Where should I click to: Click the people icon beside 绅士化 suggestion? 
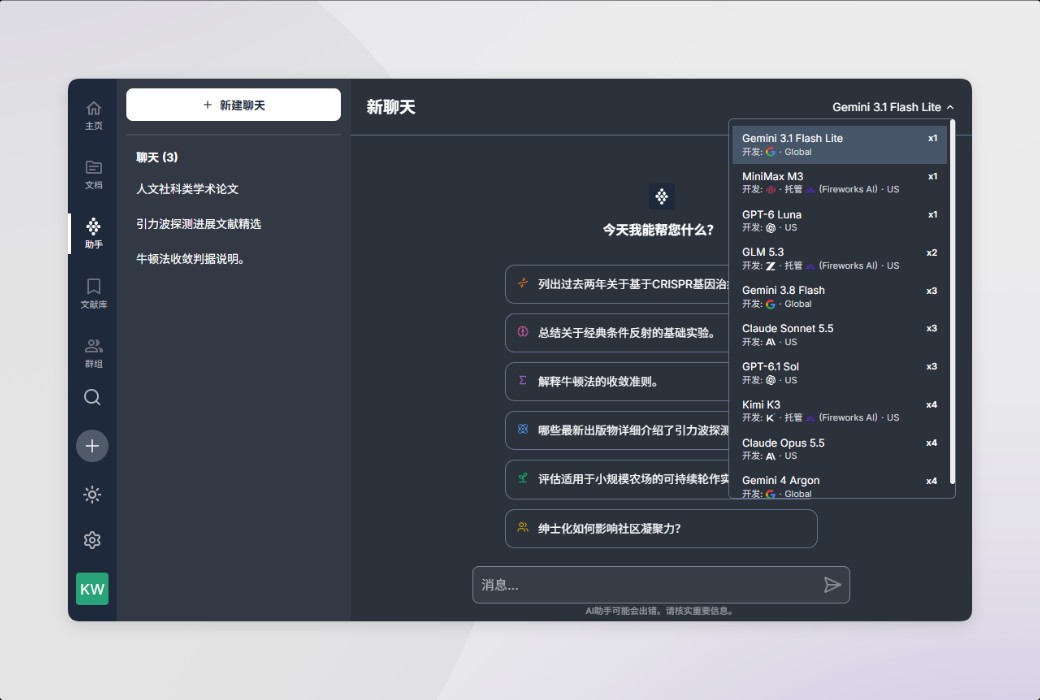click(523, 527)
